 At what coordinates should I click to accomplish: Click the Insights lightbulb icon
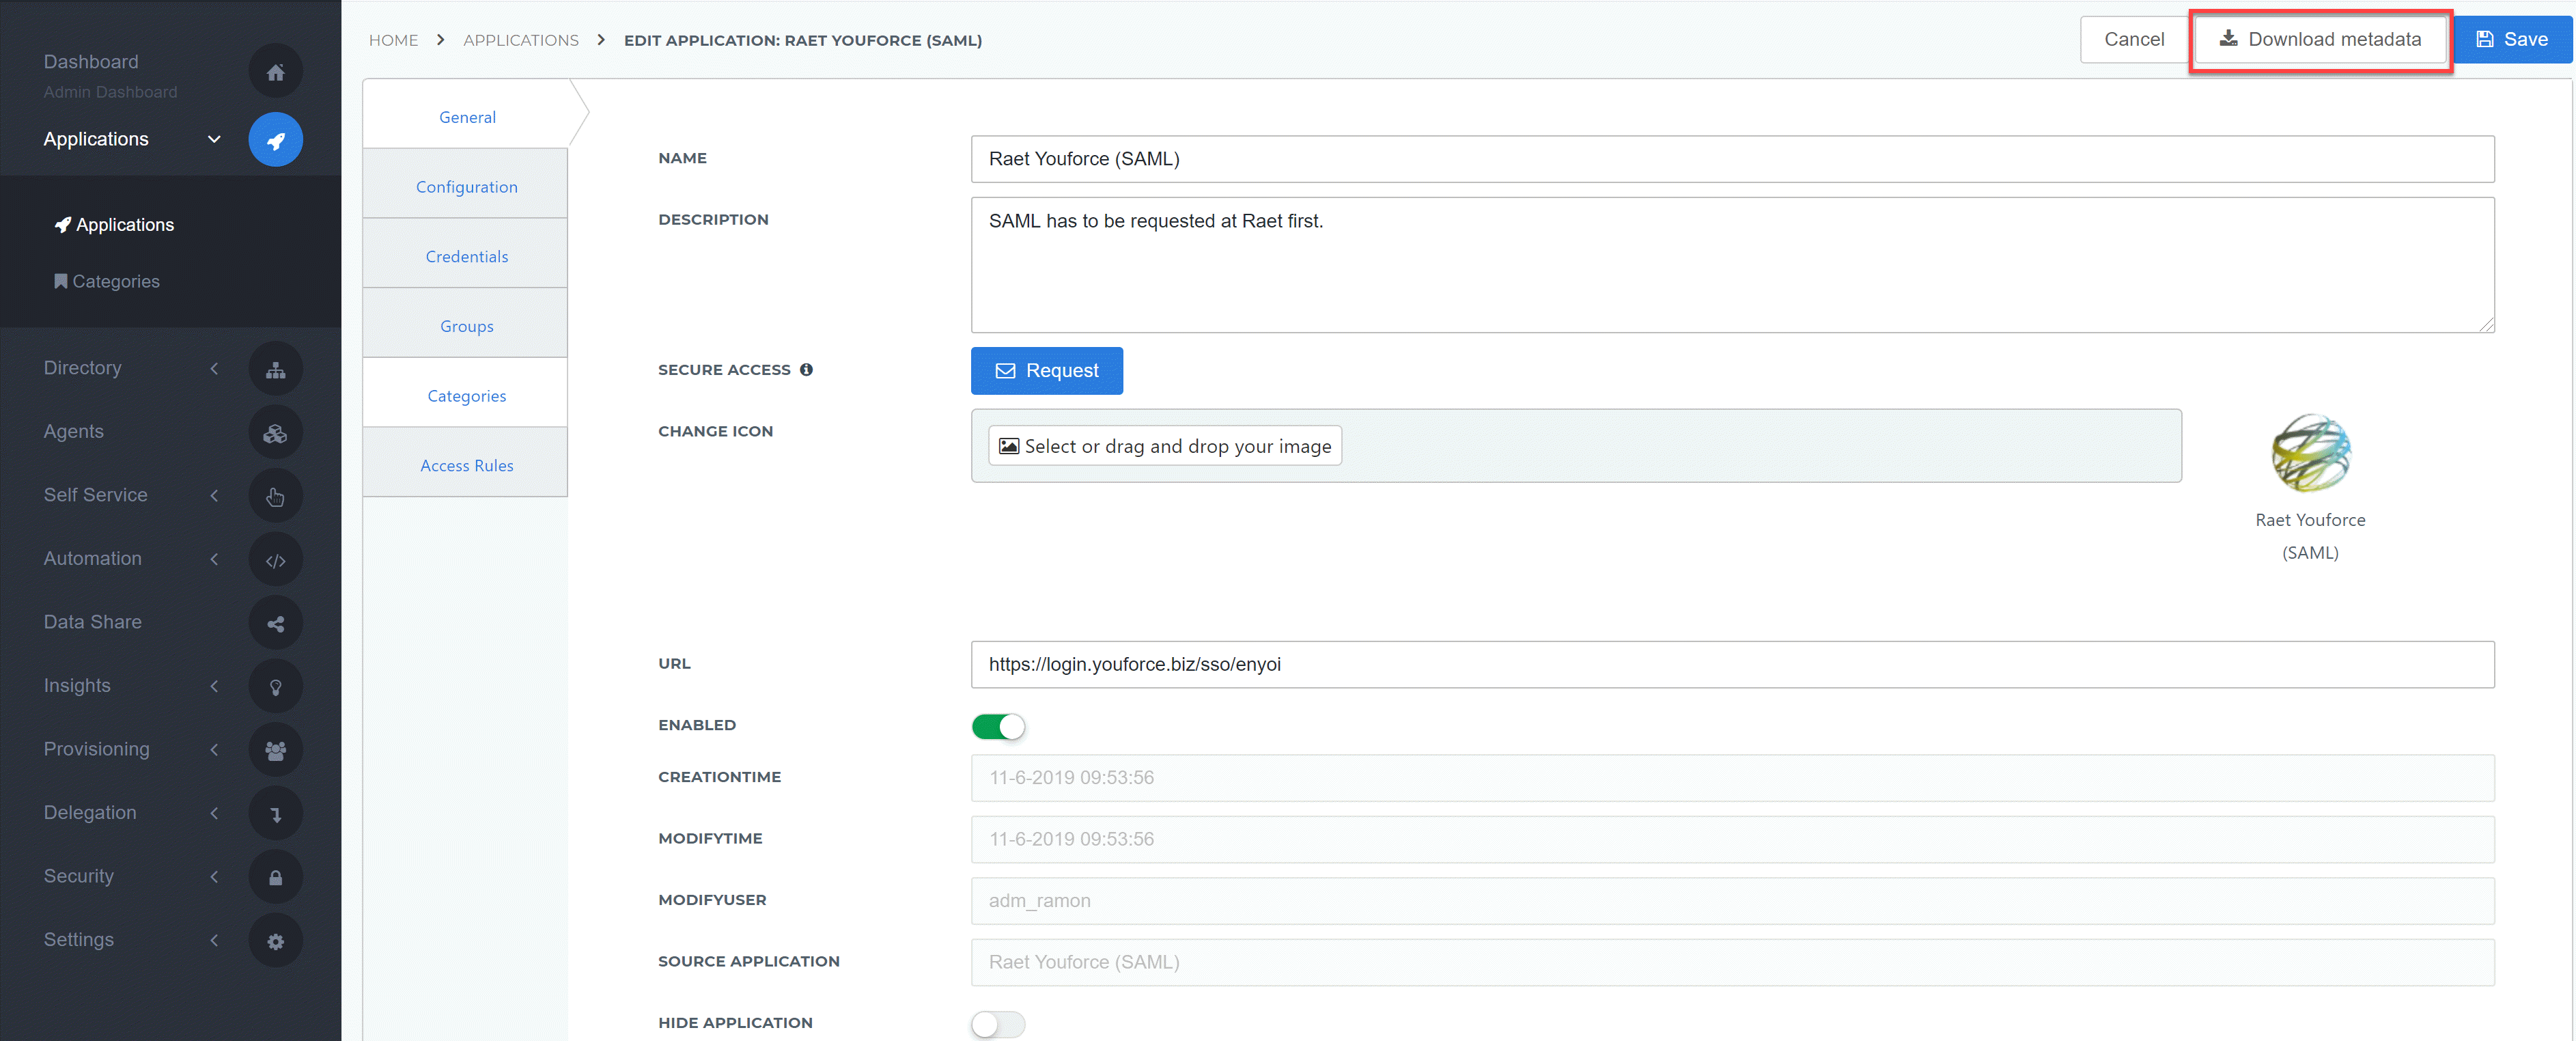click(275, 687)
